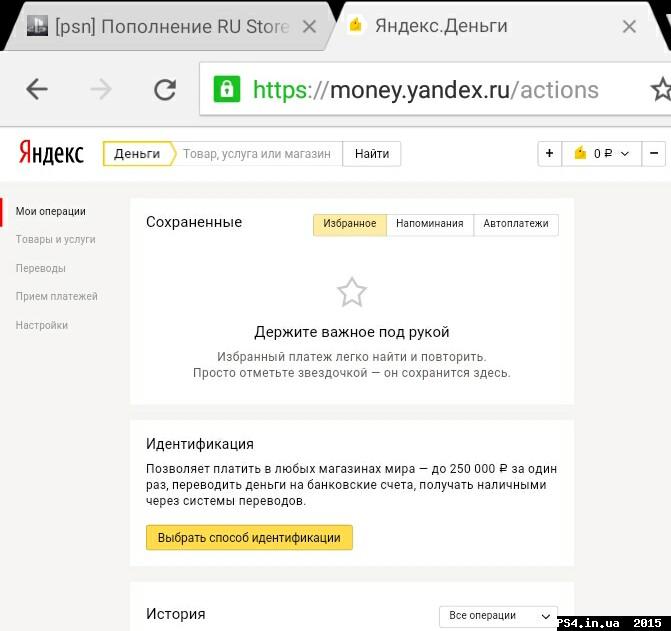
Task: Open the Все операции history filter
Action: tap(498, 615)
